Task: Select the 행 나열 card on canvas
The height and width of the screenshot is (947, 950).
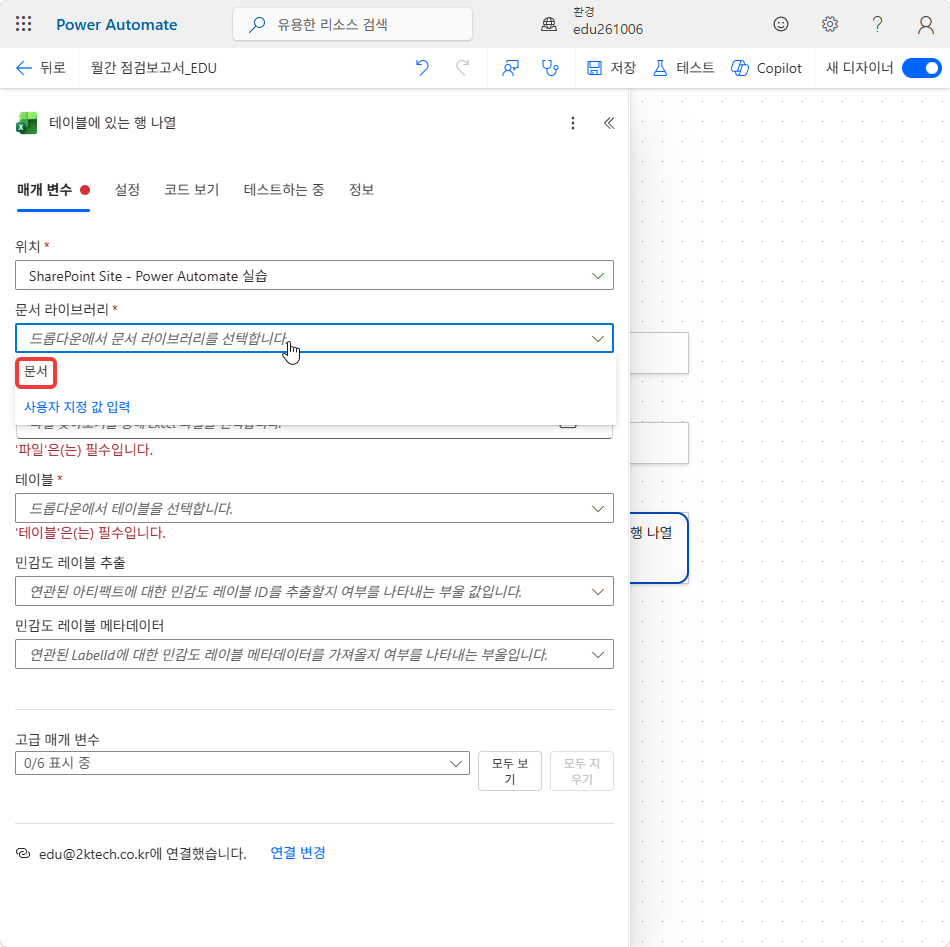Action: pyautogui.click(x=659, y=548)
